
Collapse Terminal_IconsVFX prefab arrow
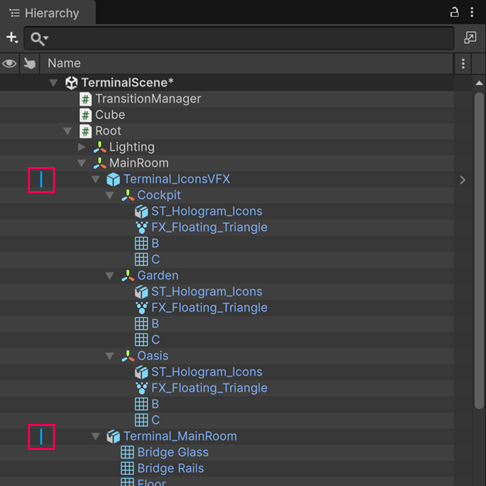tap(96, 179)
